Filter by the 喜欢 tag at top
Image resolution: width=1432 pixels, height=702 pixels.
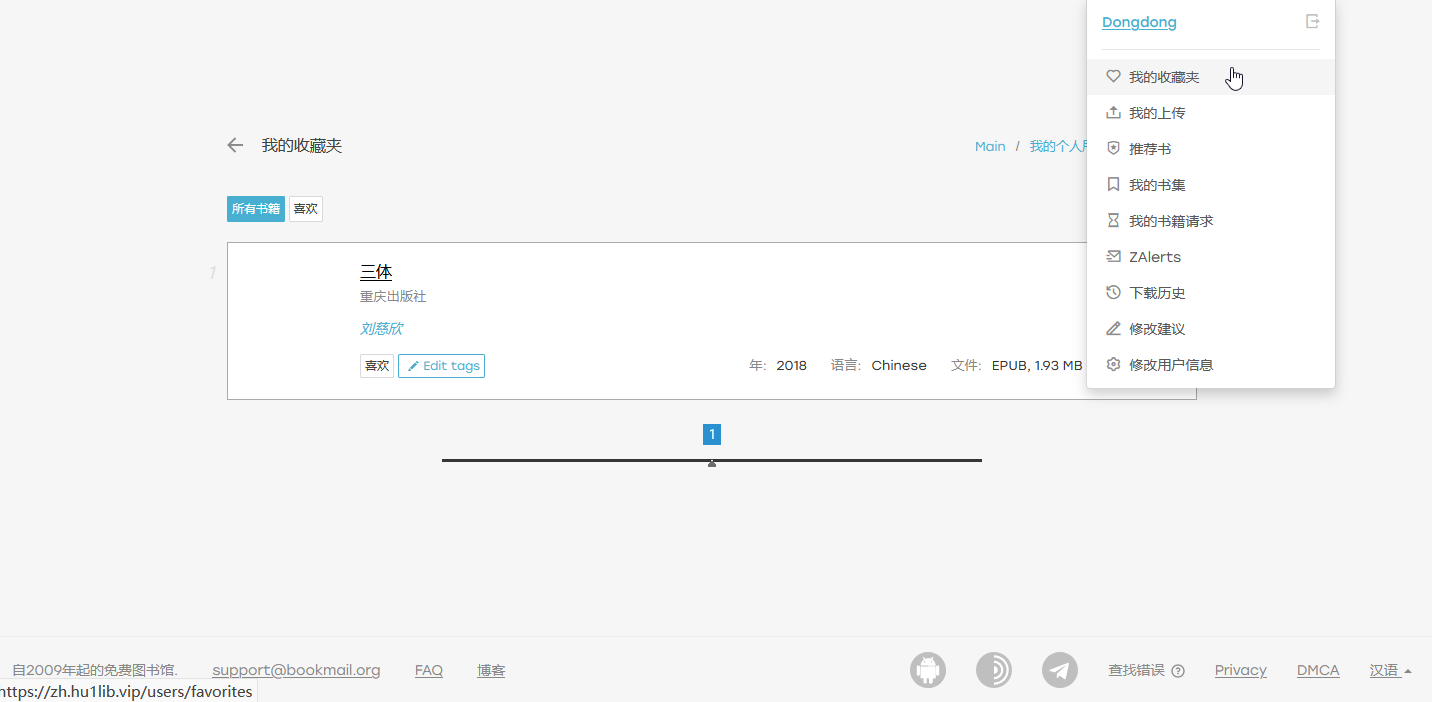(x=306, y=209)
